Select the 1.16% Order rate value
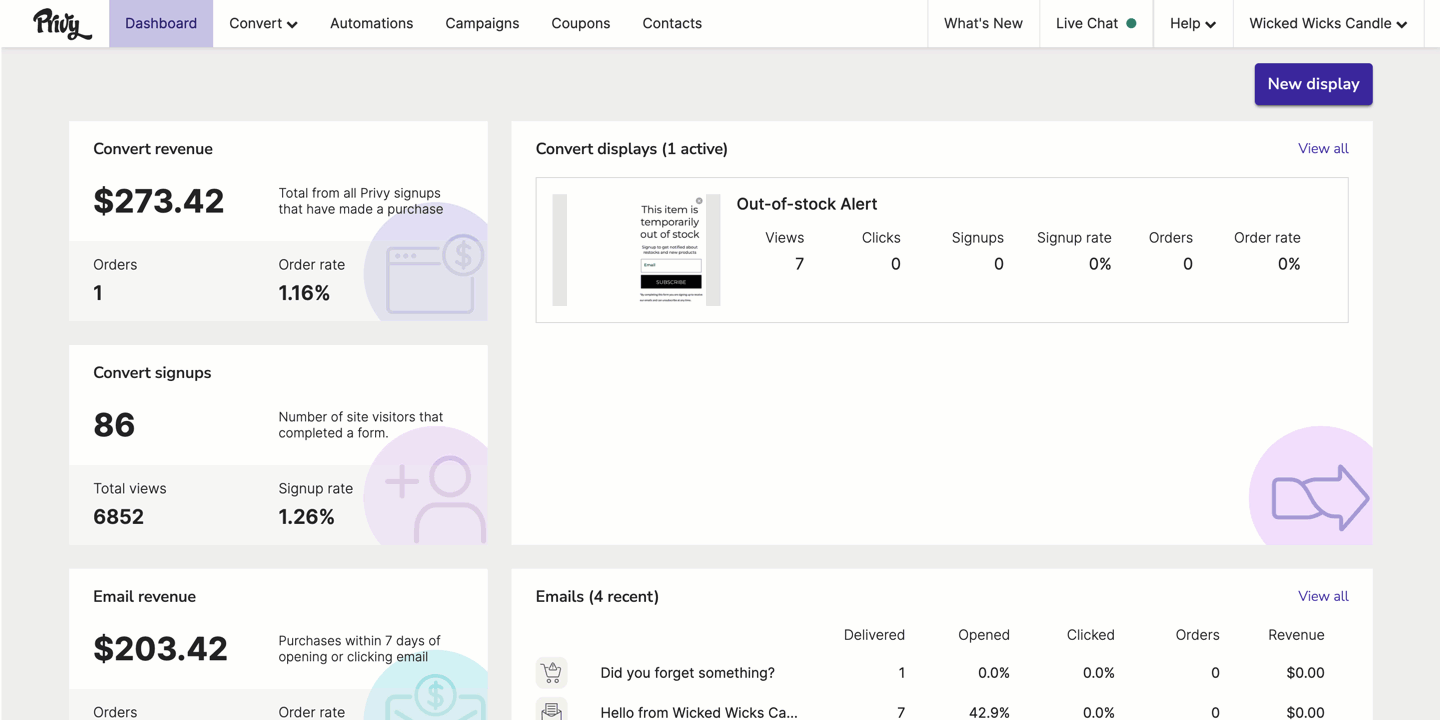This screenshot has width=1440, height=720. tap(304, 293)
